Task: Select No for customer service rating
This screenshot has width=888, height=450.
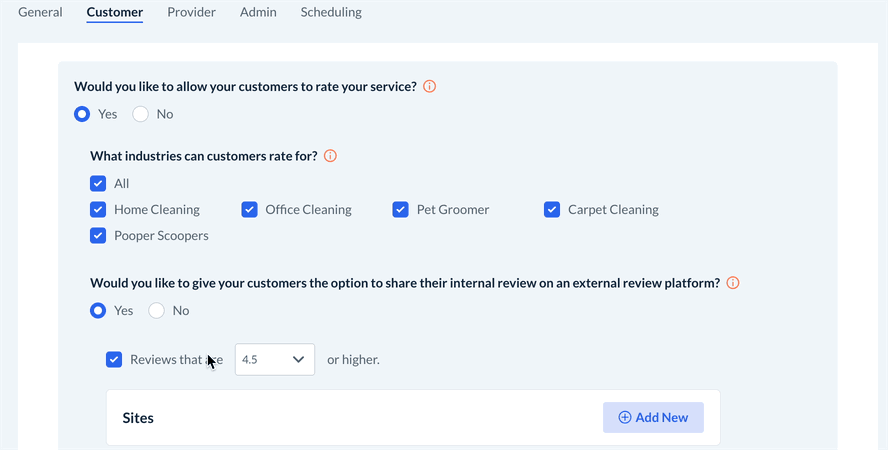Action: tap(141, 114)
